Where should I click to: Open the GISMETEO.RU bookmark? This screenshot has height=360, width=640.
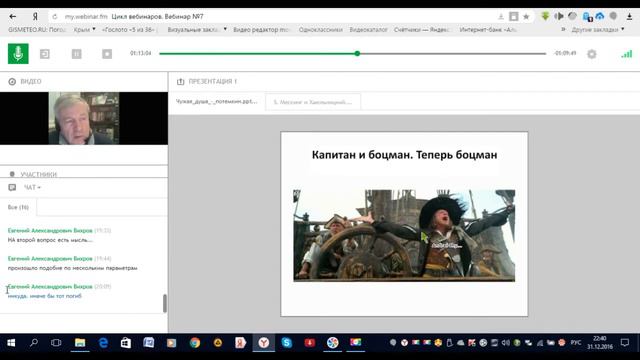37,30
